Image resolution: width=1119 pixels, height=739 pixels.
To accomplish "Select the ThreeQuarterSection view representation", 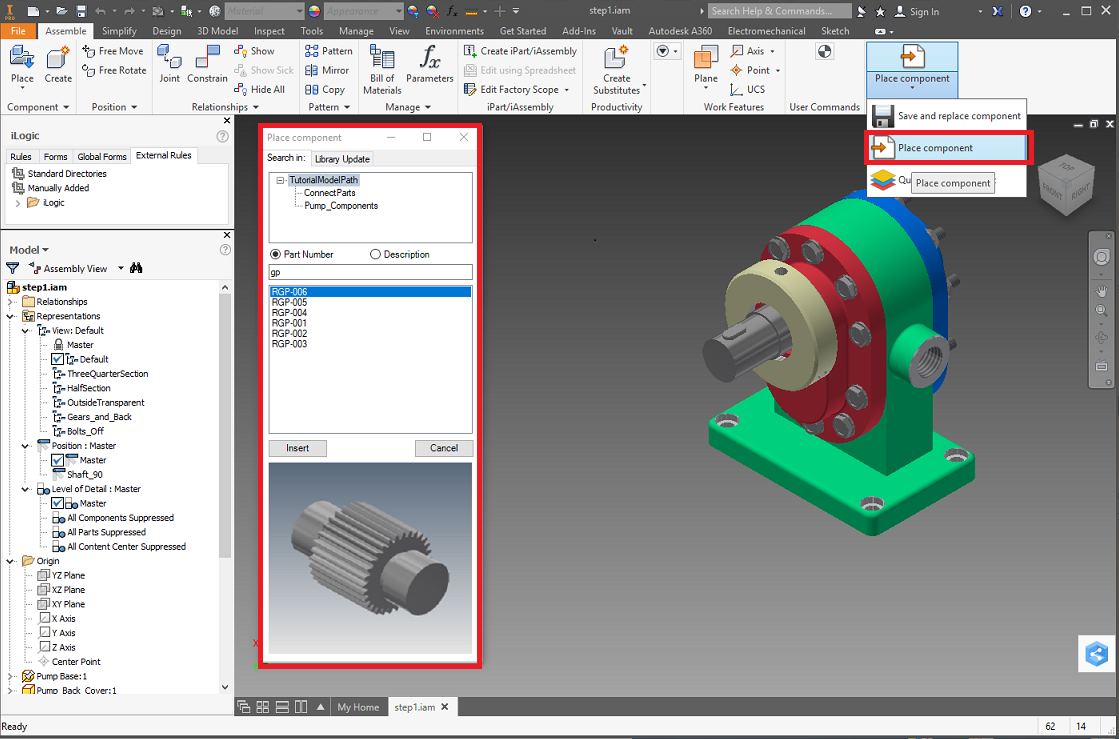I will coord(107,374).
